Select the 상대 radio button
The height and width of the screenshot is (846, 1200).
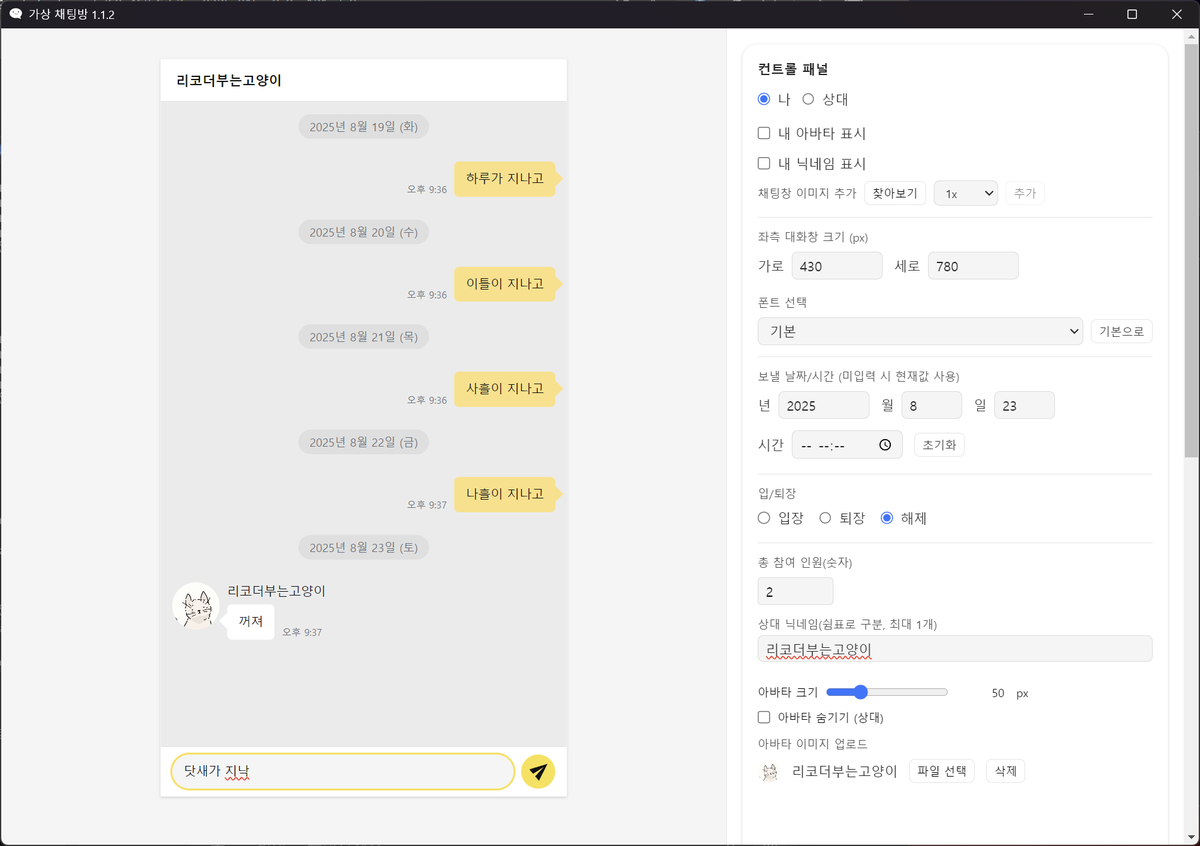(808, 99)
